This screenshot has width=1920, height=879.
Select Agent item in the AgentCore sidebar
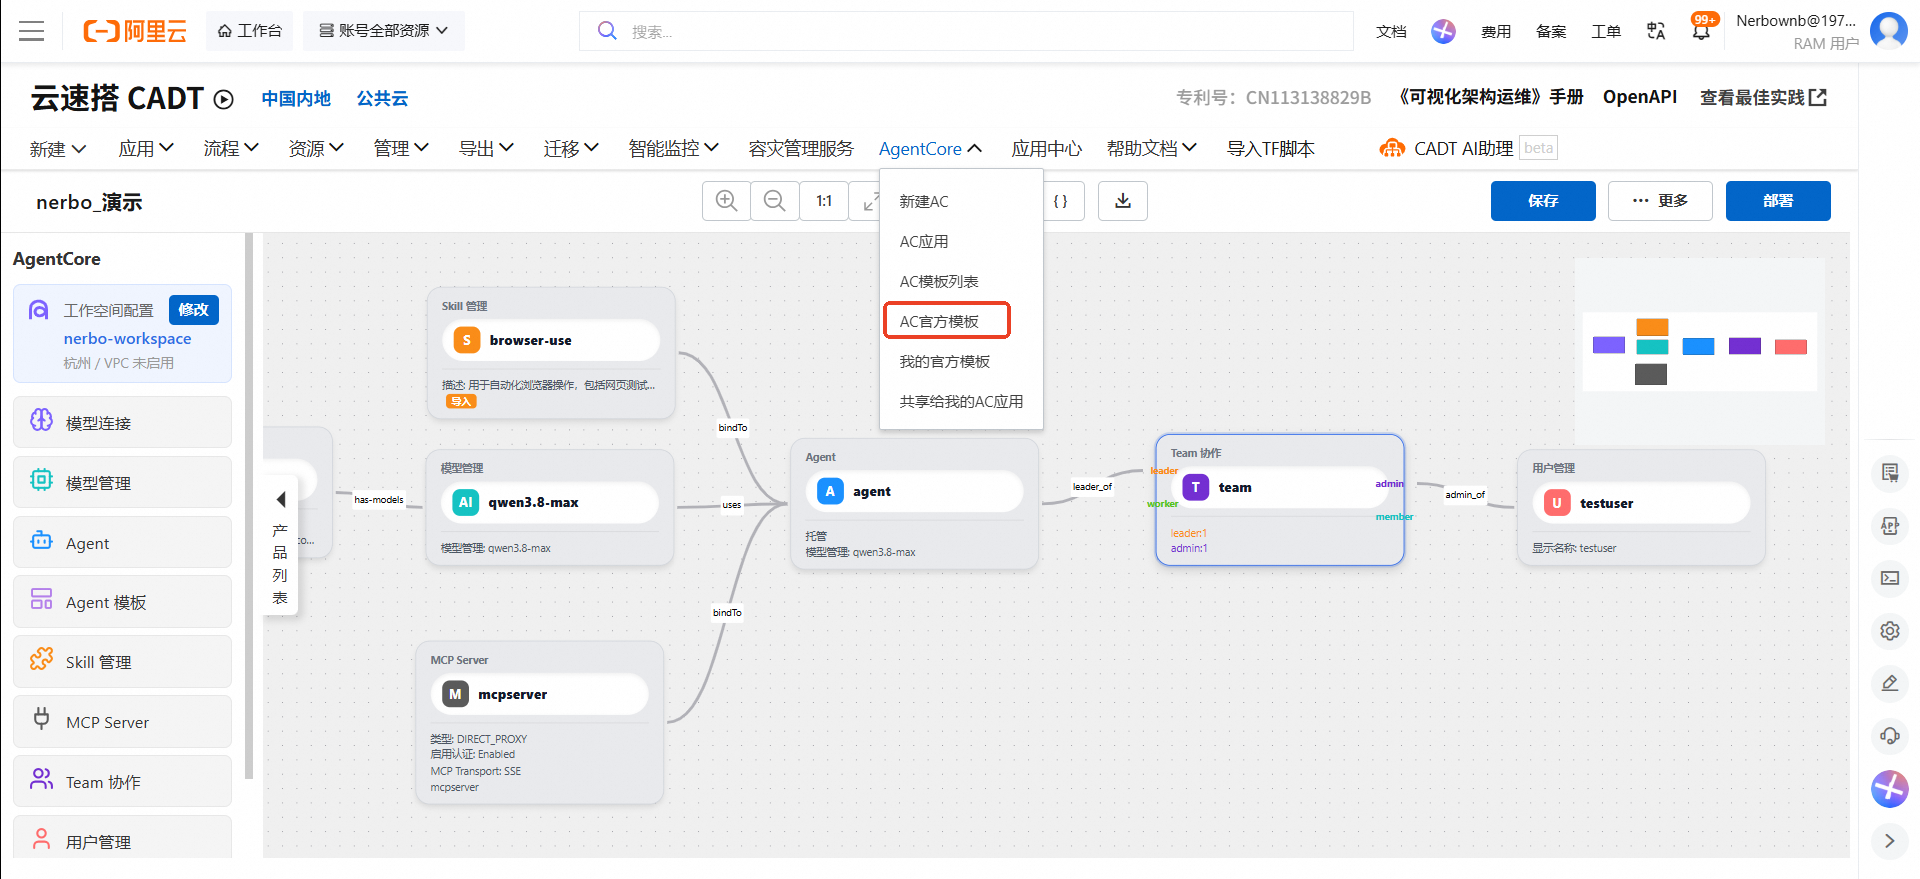[122, 542]
